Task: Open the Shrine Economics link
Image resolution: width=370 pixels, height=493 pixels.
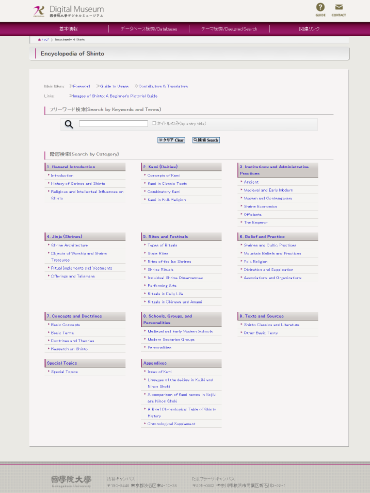Action: 260,206
